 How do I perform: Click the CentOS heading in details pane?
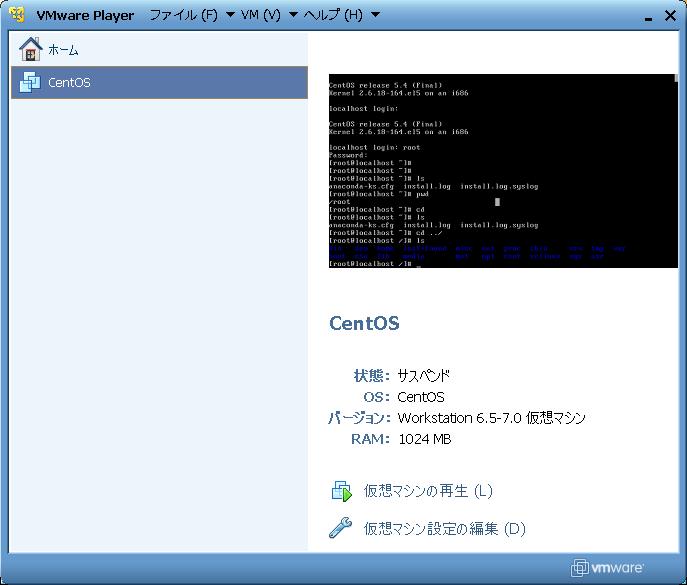(x=364, y=323)
